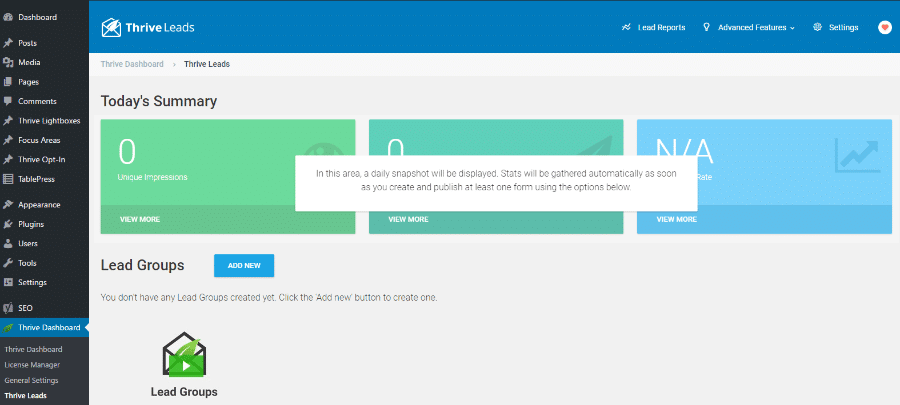Click the Posts pin icon

[x=8, y=43]
